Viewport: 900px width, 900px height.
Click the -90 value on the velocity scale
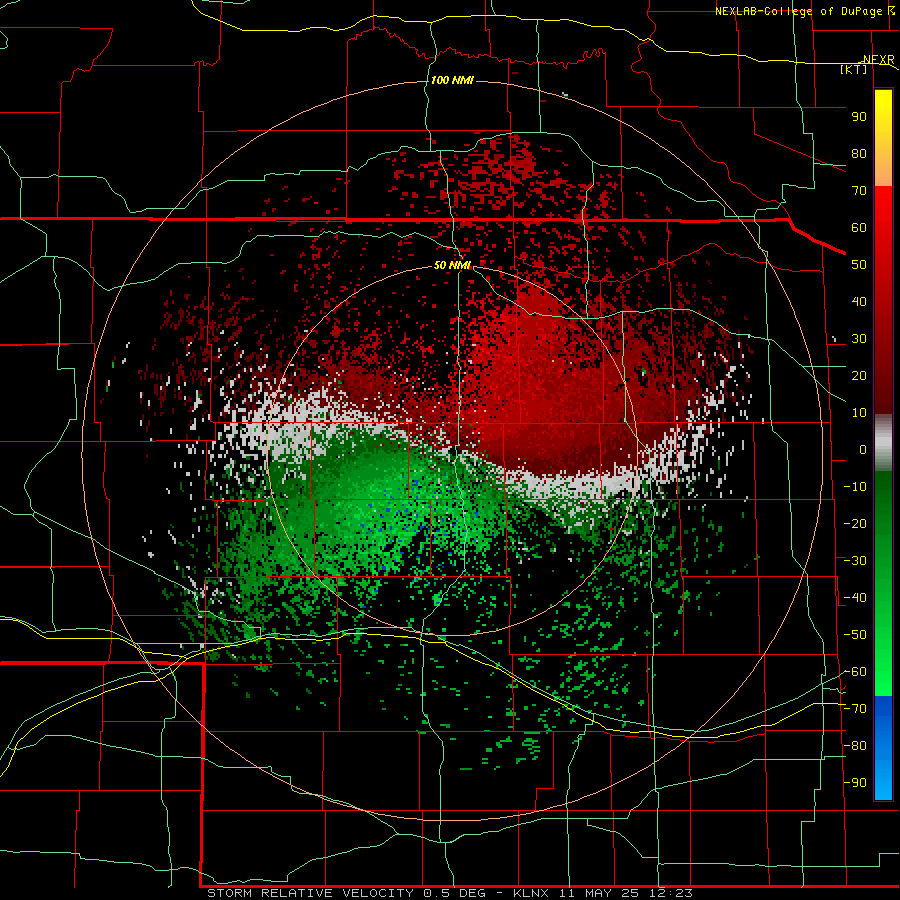point(855,783)
